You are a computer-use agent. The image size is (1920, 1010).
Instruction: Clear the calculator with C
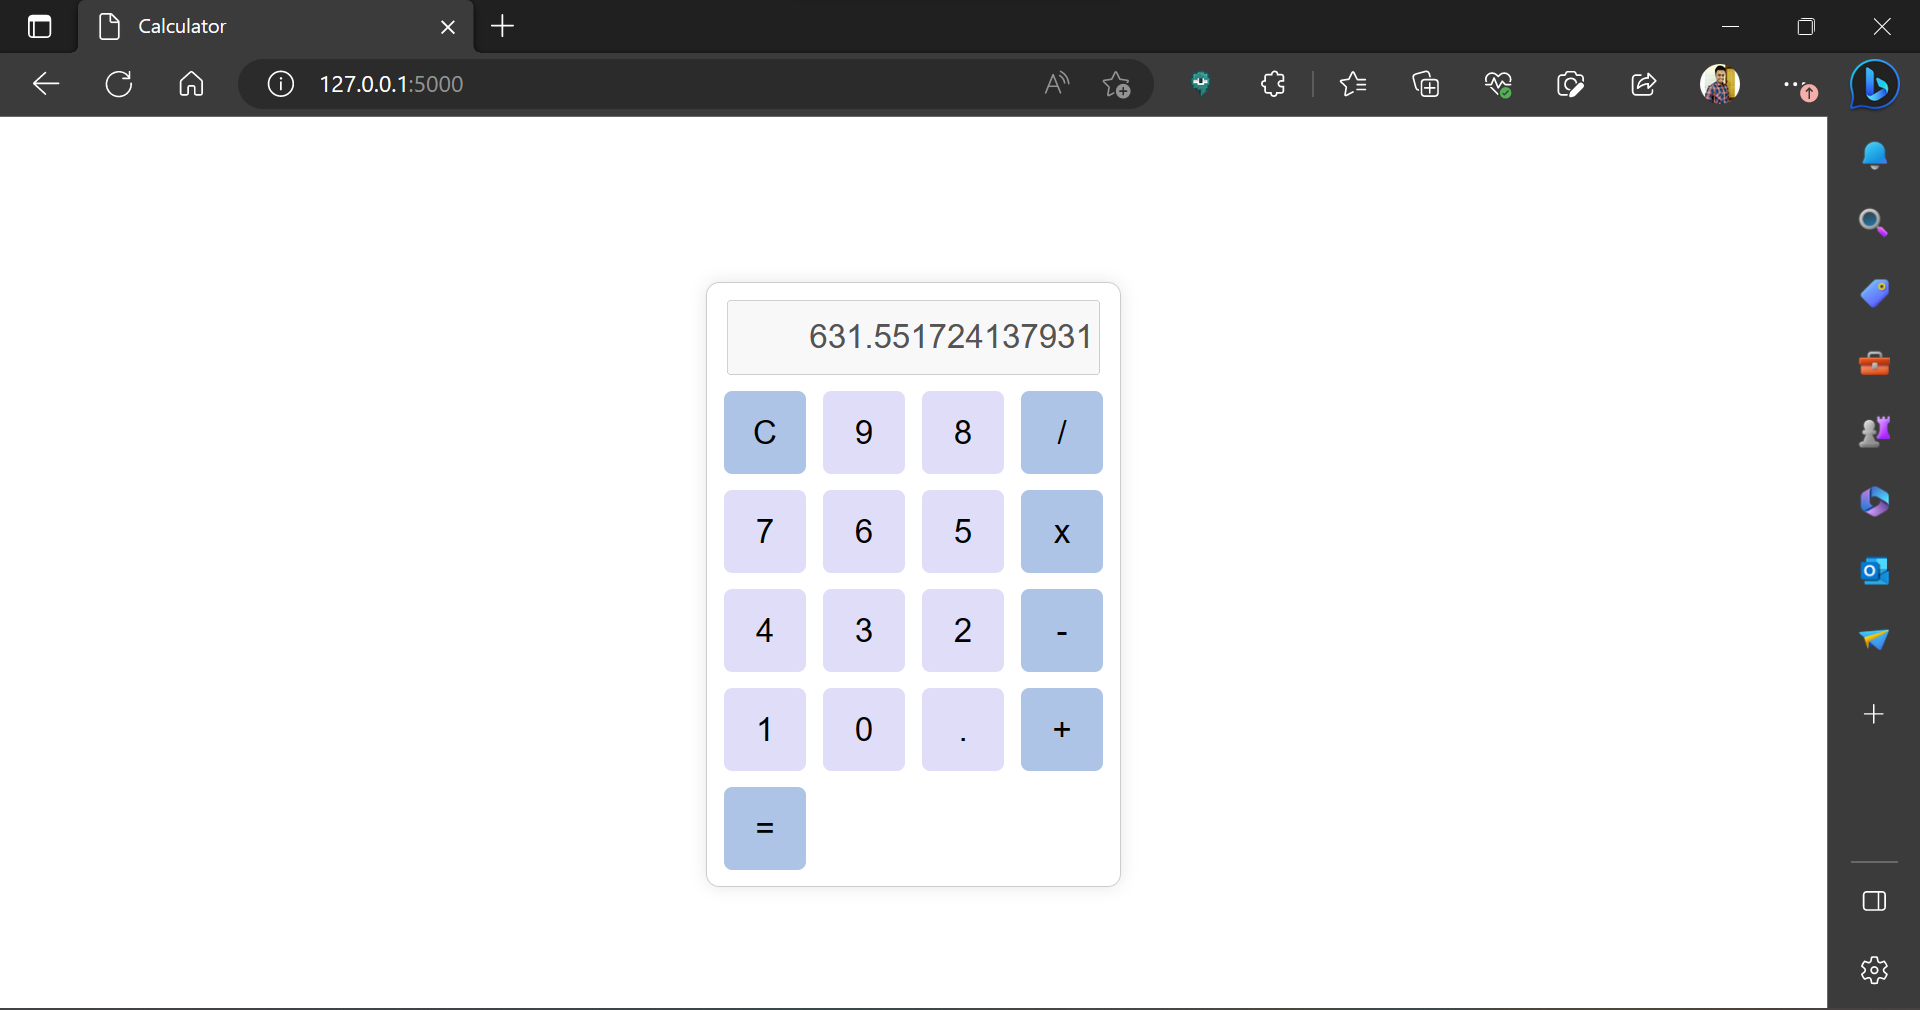click(764, 433)
